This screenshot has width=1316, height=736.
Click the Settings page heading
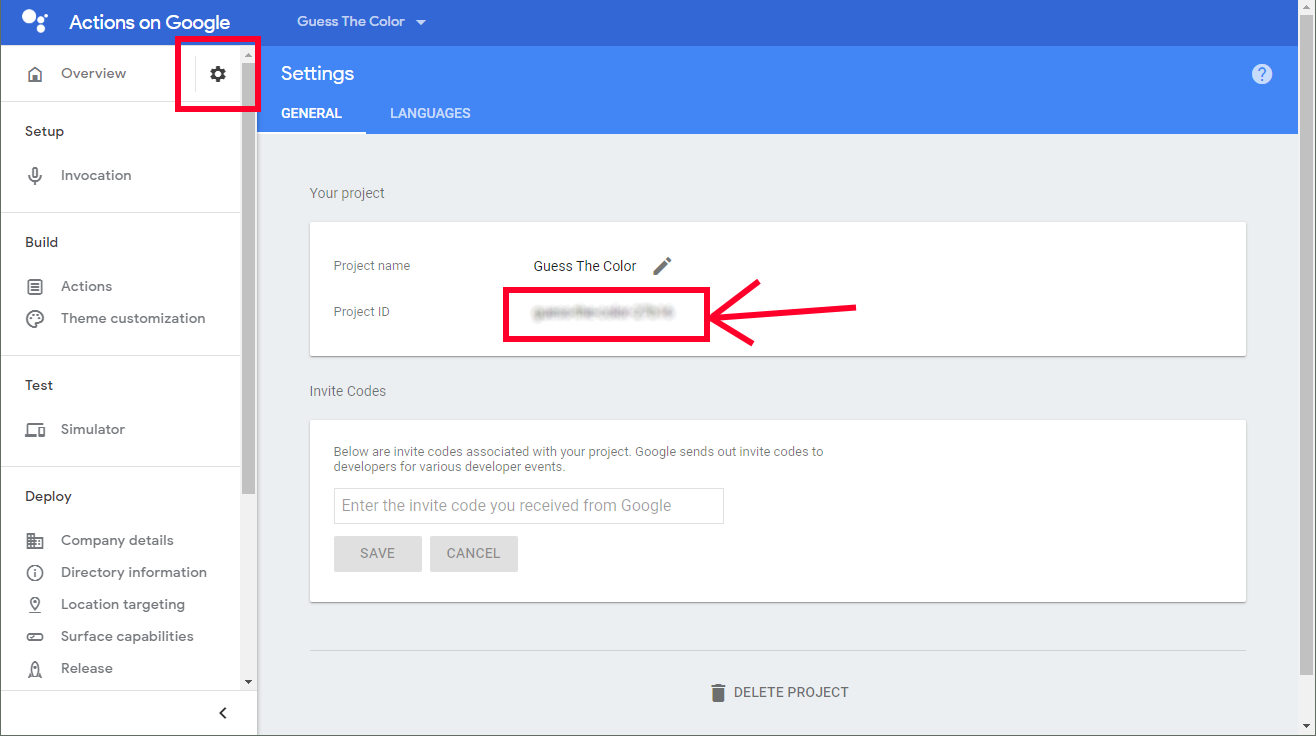[x=317, y=73]
